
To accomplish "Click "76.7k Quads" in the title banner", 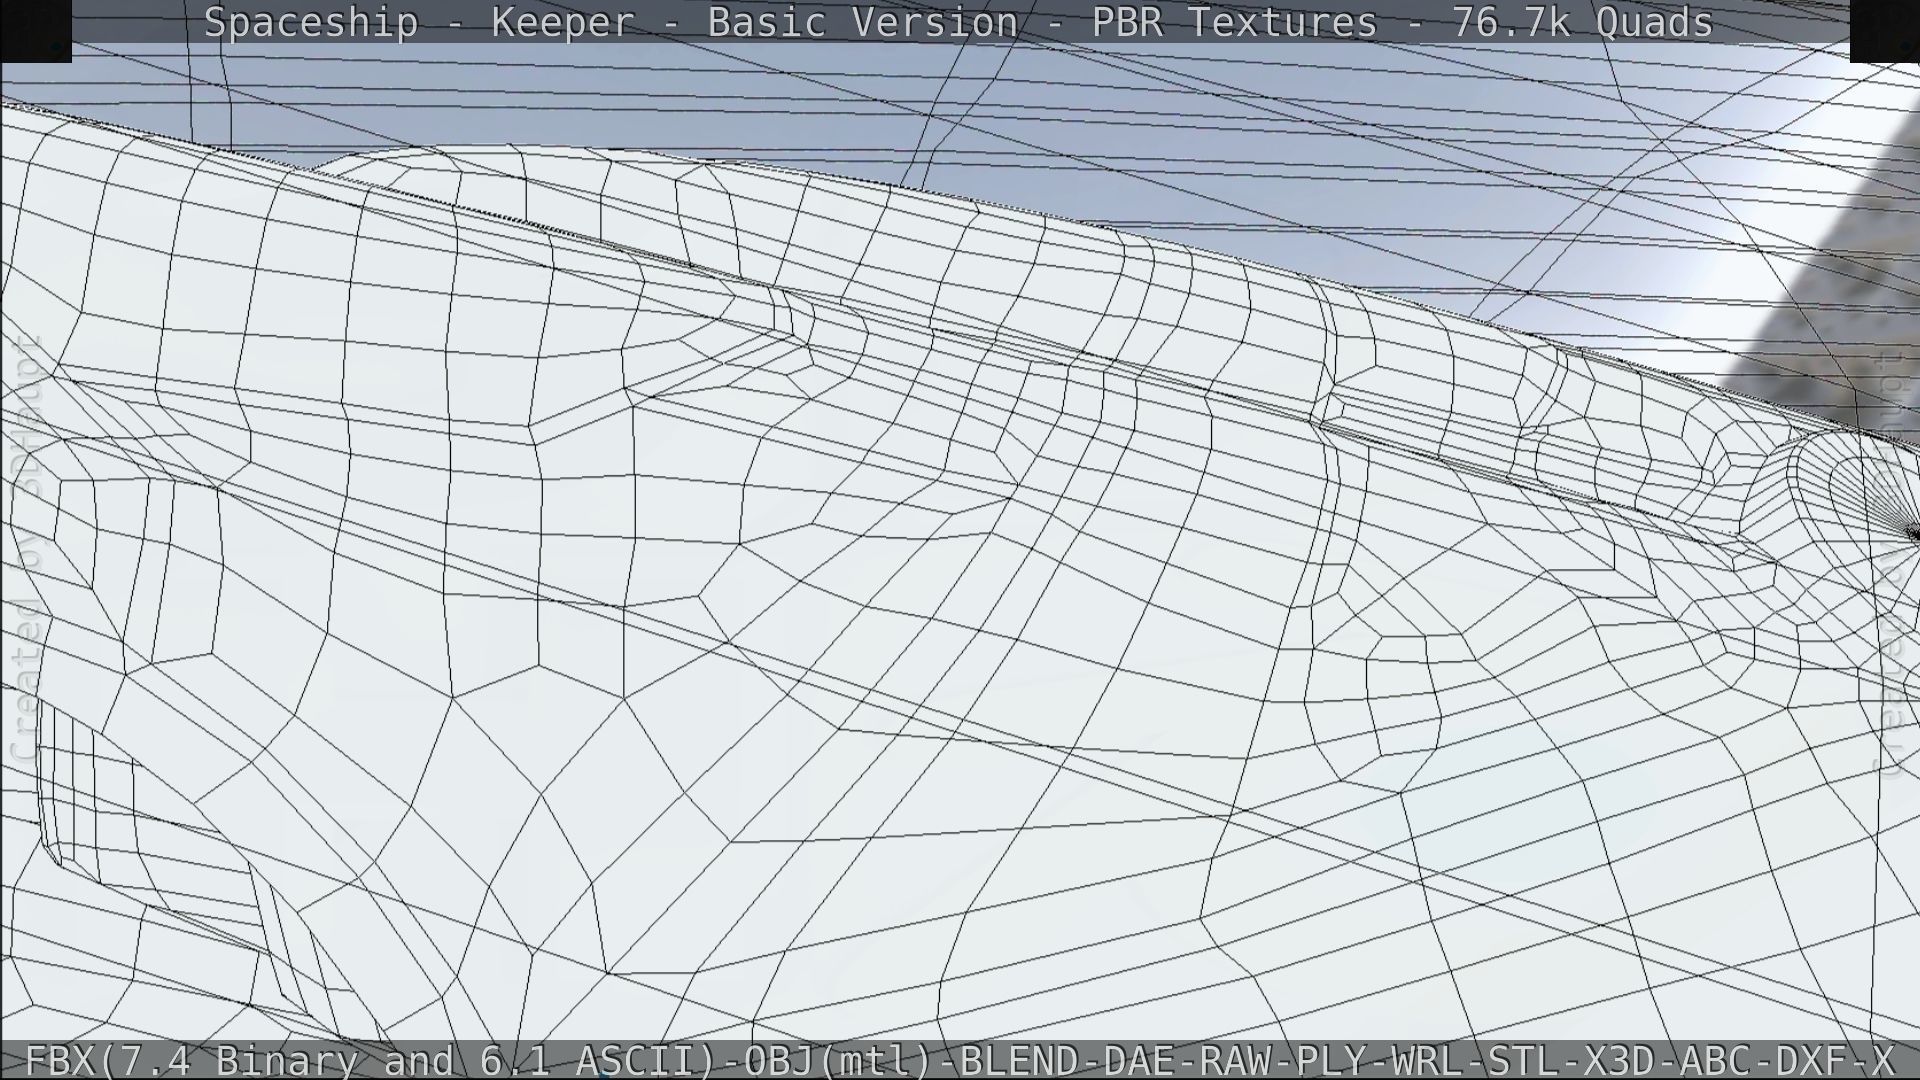I will click(1583, 22).
